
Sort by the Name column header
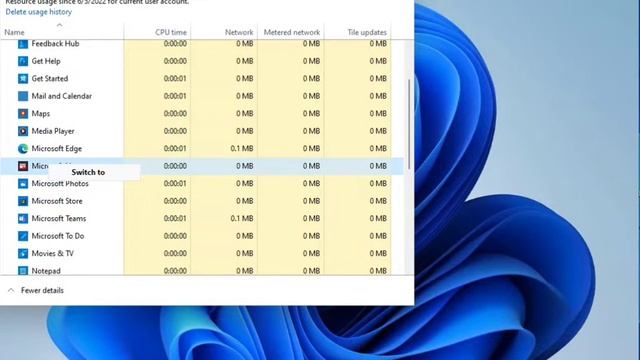[x=14, y=32]
